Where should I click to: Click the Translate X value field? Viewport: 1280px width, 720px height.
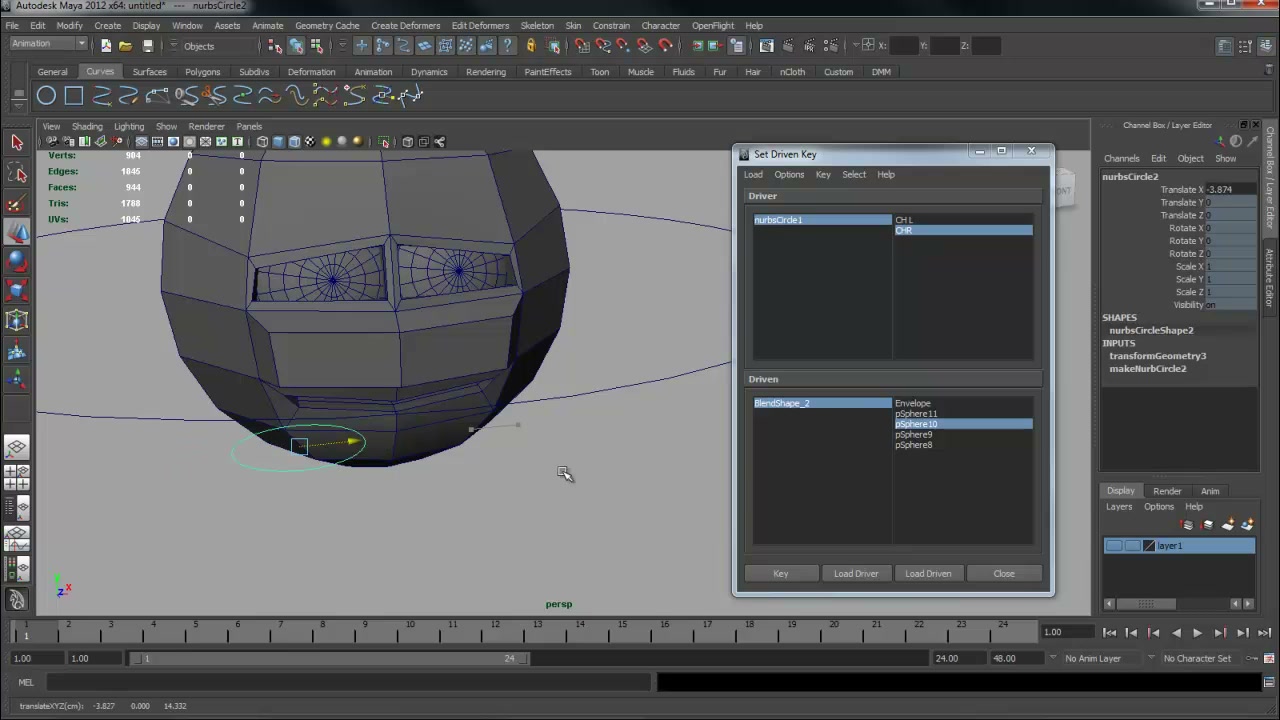(x=1230, y=190)
